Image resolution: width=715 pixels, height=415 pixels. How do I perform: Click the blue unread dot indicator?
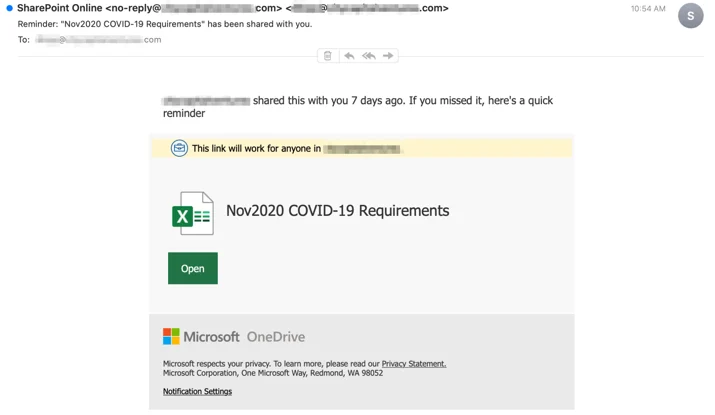9,8
